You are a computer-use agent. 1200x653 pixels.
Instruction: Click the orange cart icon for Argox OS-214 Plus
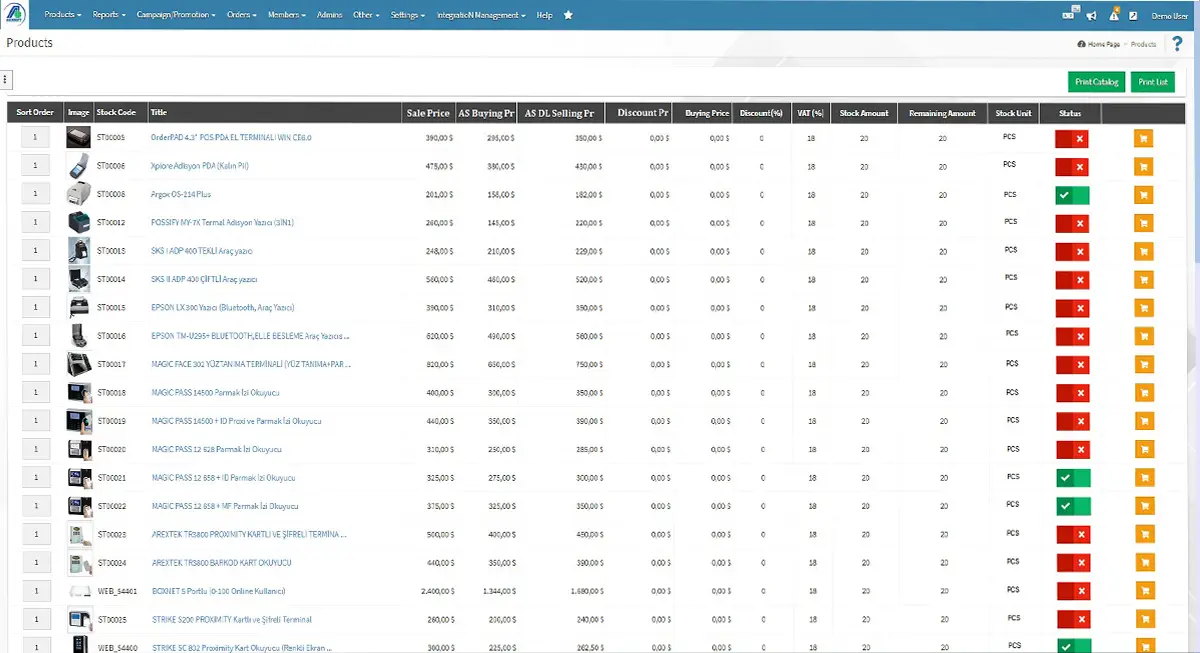1144,195
